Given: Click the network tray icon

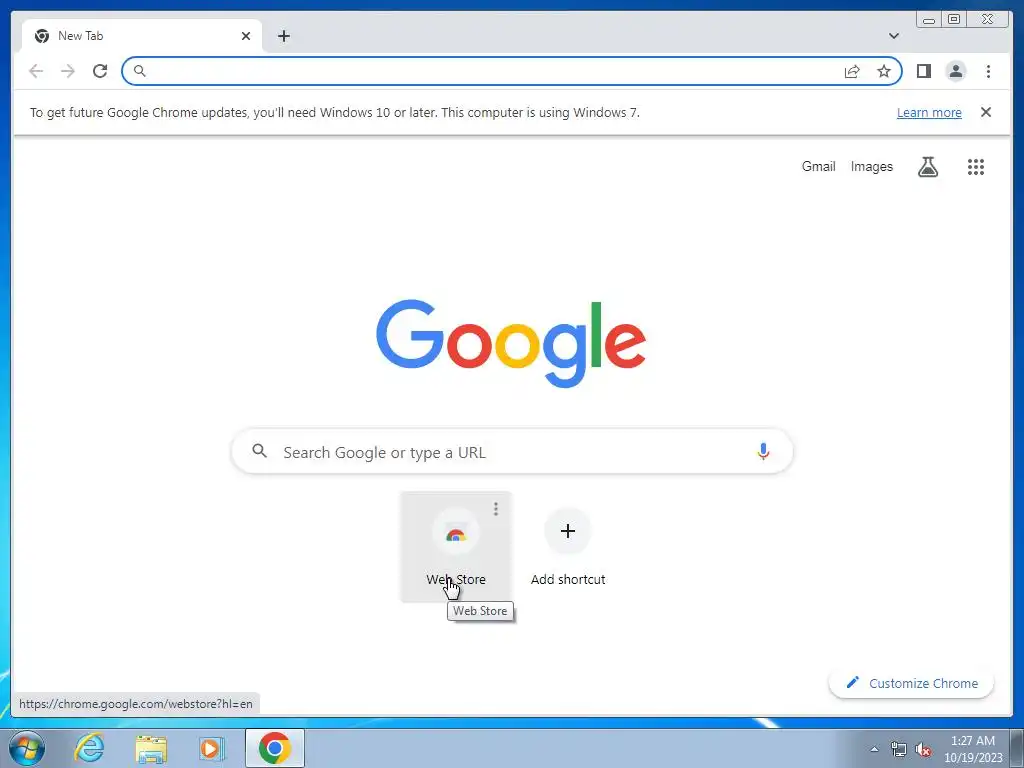Looking at the screenshot, I should (x=899, y=750).
